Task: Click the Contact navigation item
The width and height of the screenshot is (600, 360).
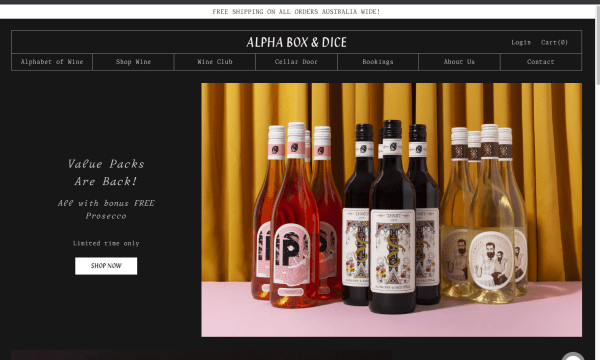Action: tap(541, 62)
